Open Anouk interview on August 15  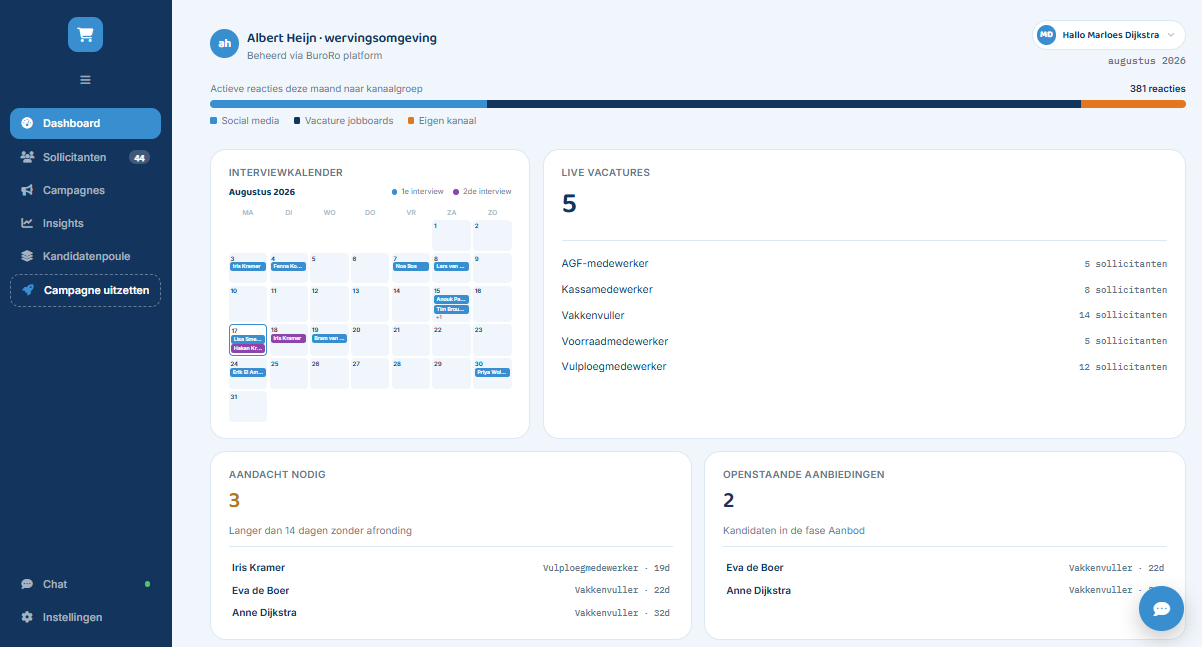452,299
